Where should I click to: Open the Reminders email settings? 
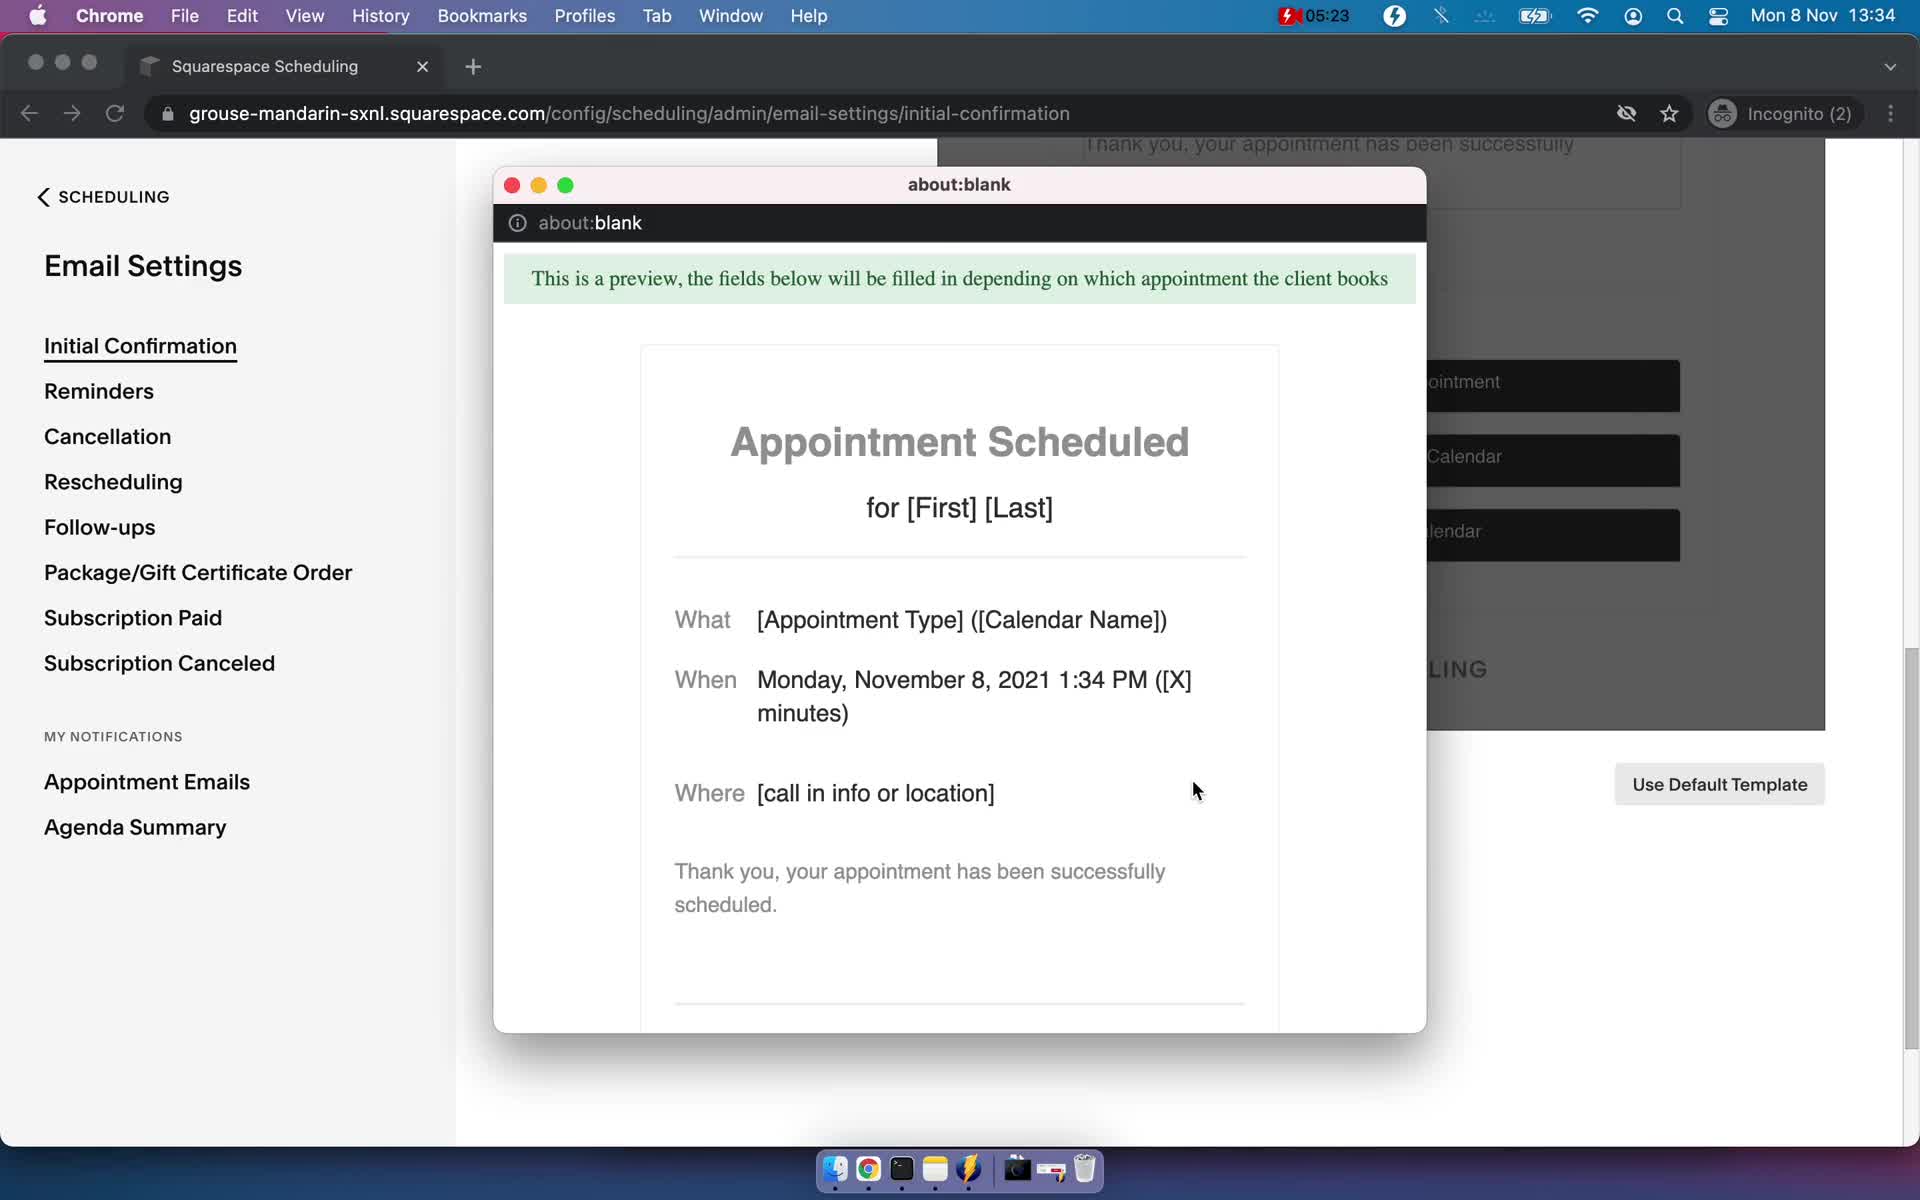[x=98, y=390]
